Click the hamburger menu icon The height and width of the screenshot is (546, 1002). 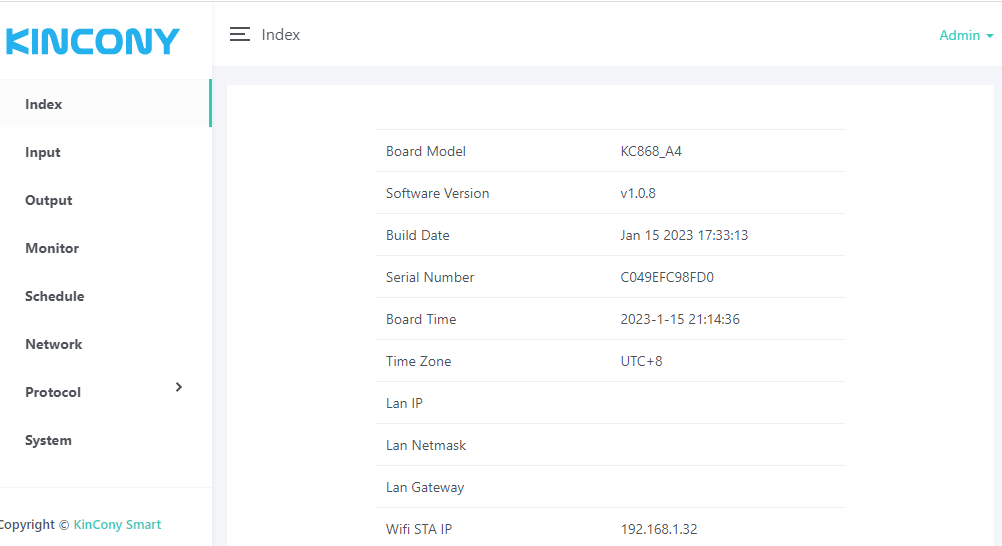pos(239,35)
